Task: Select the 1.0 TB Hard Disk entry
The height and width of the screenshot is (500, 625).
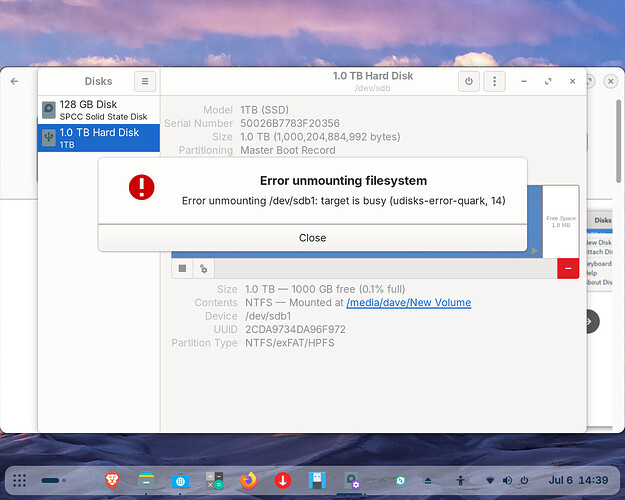Action: [x=99, y=138]
